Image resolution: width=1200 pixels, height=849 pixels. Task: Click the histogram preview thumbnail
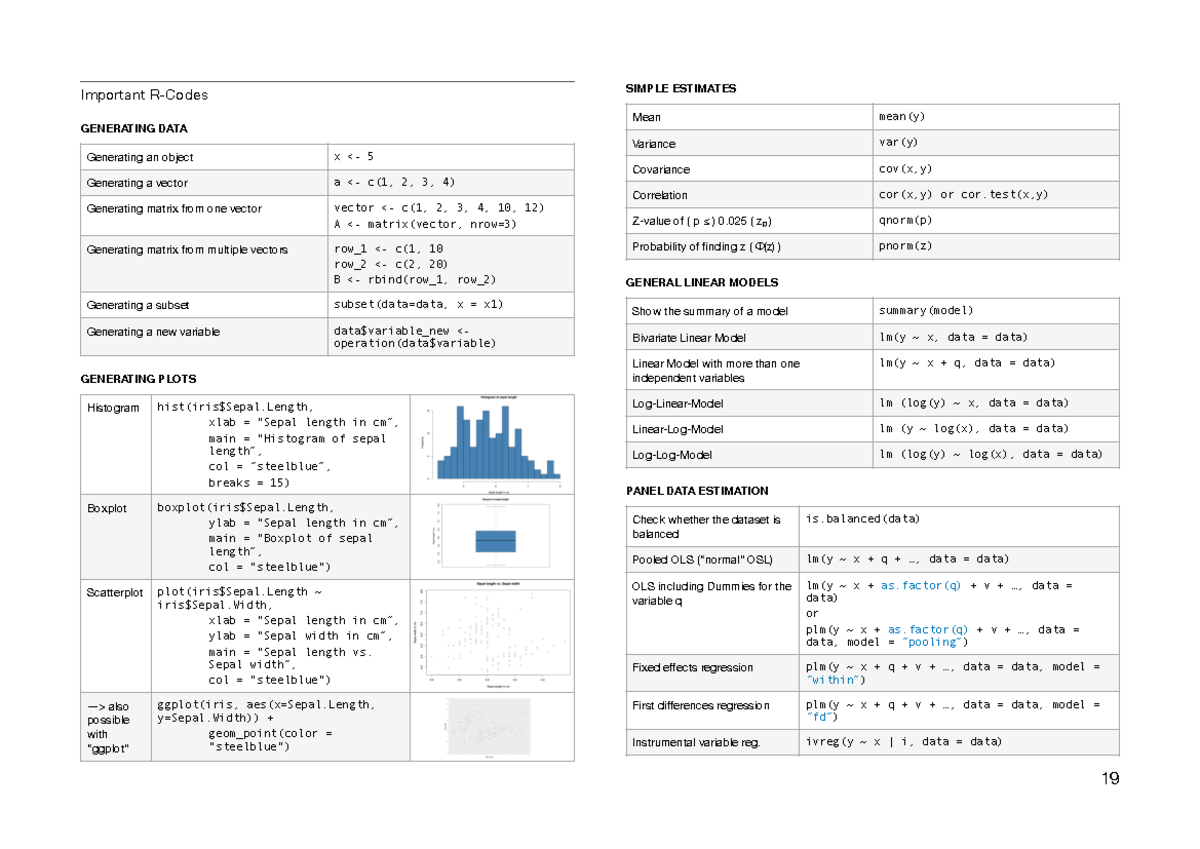click(x=490, y=442)
